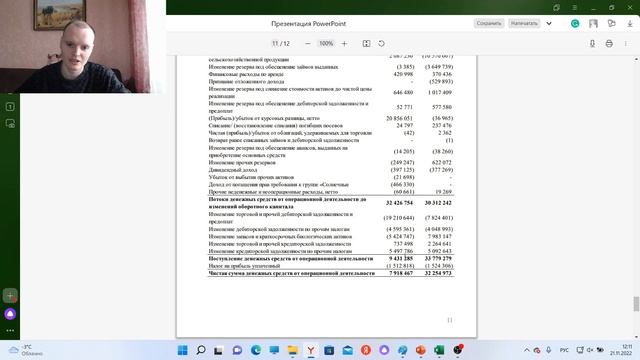Zoom in the PDF with plus button
The height and width of the screenshot is (360, 640).
344,44
